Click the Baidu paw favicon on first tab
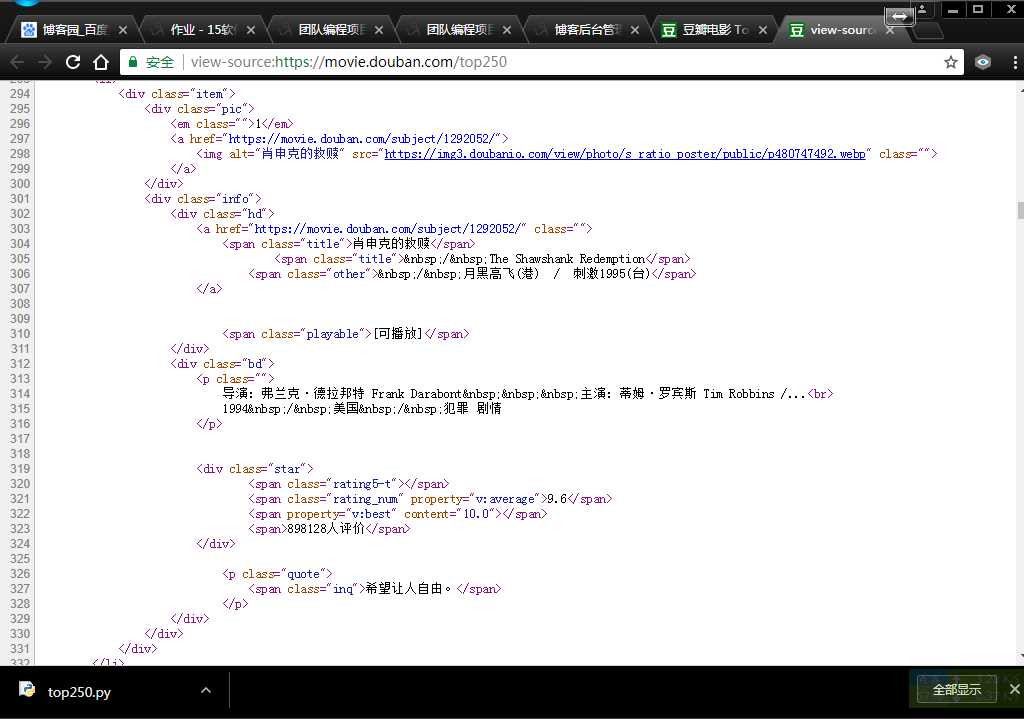Image resolution: width=1024 pixels, height=719 pixels. pyautogui.click(x=29, y=30)
